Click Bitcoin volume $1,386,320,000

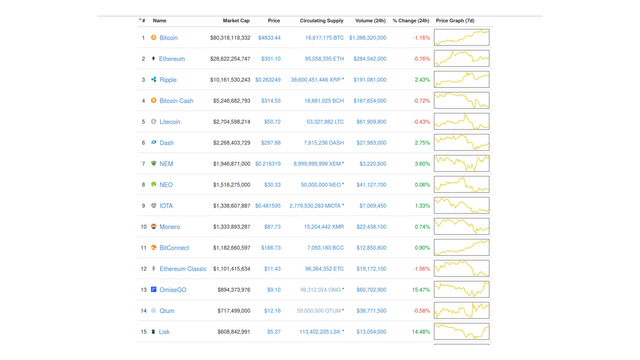(x=368, y=38)
